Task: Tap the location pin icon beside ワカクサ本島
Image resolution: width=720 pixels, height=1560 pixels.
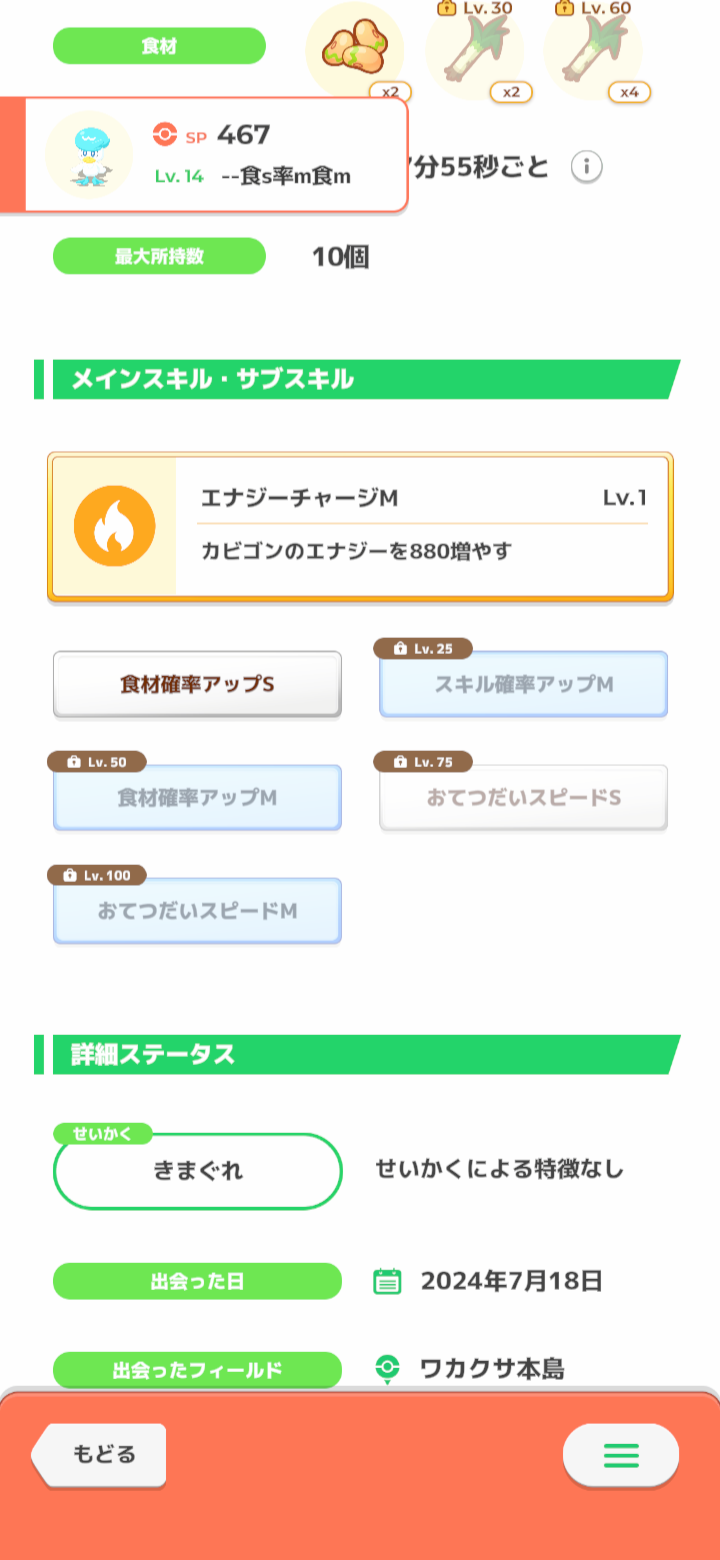Action: (x=387, y=1369)
